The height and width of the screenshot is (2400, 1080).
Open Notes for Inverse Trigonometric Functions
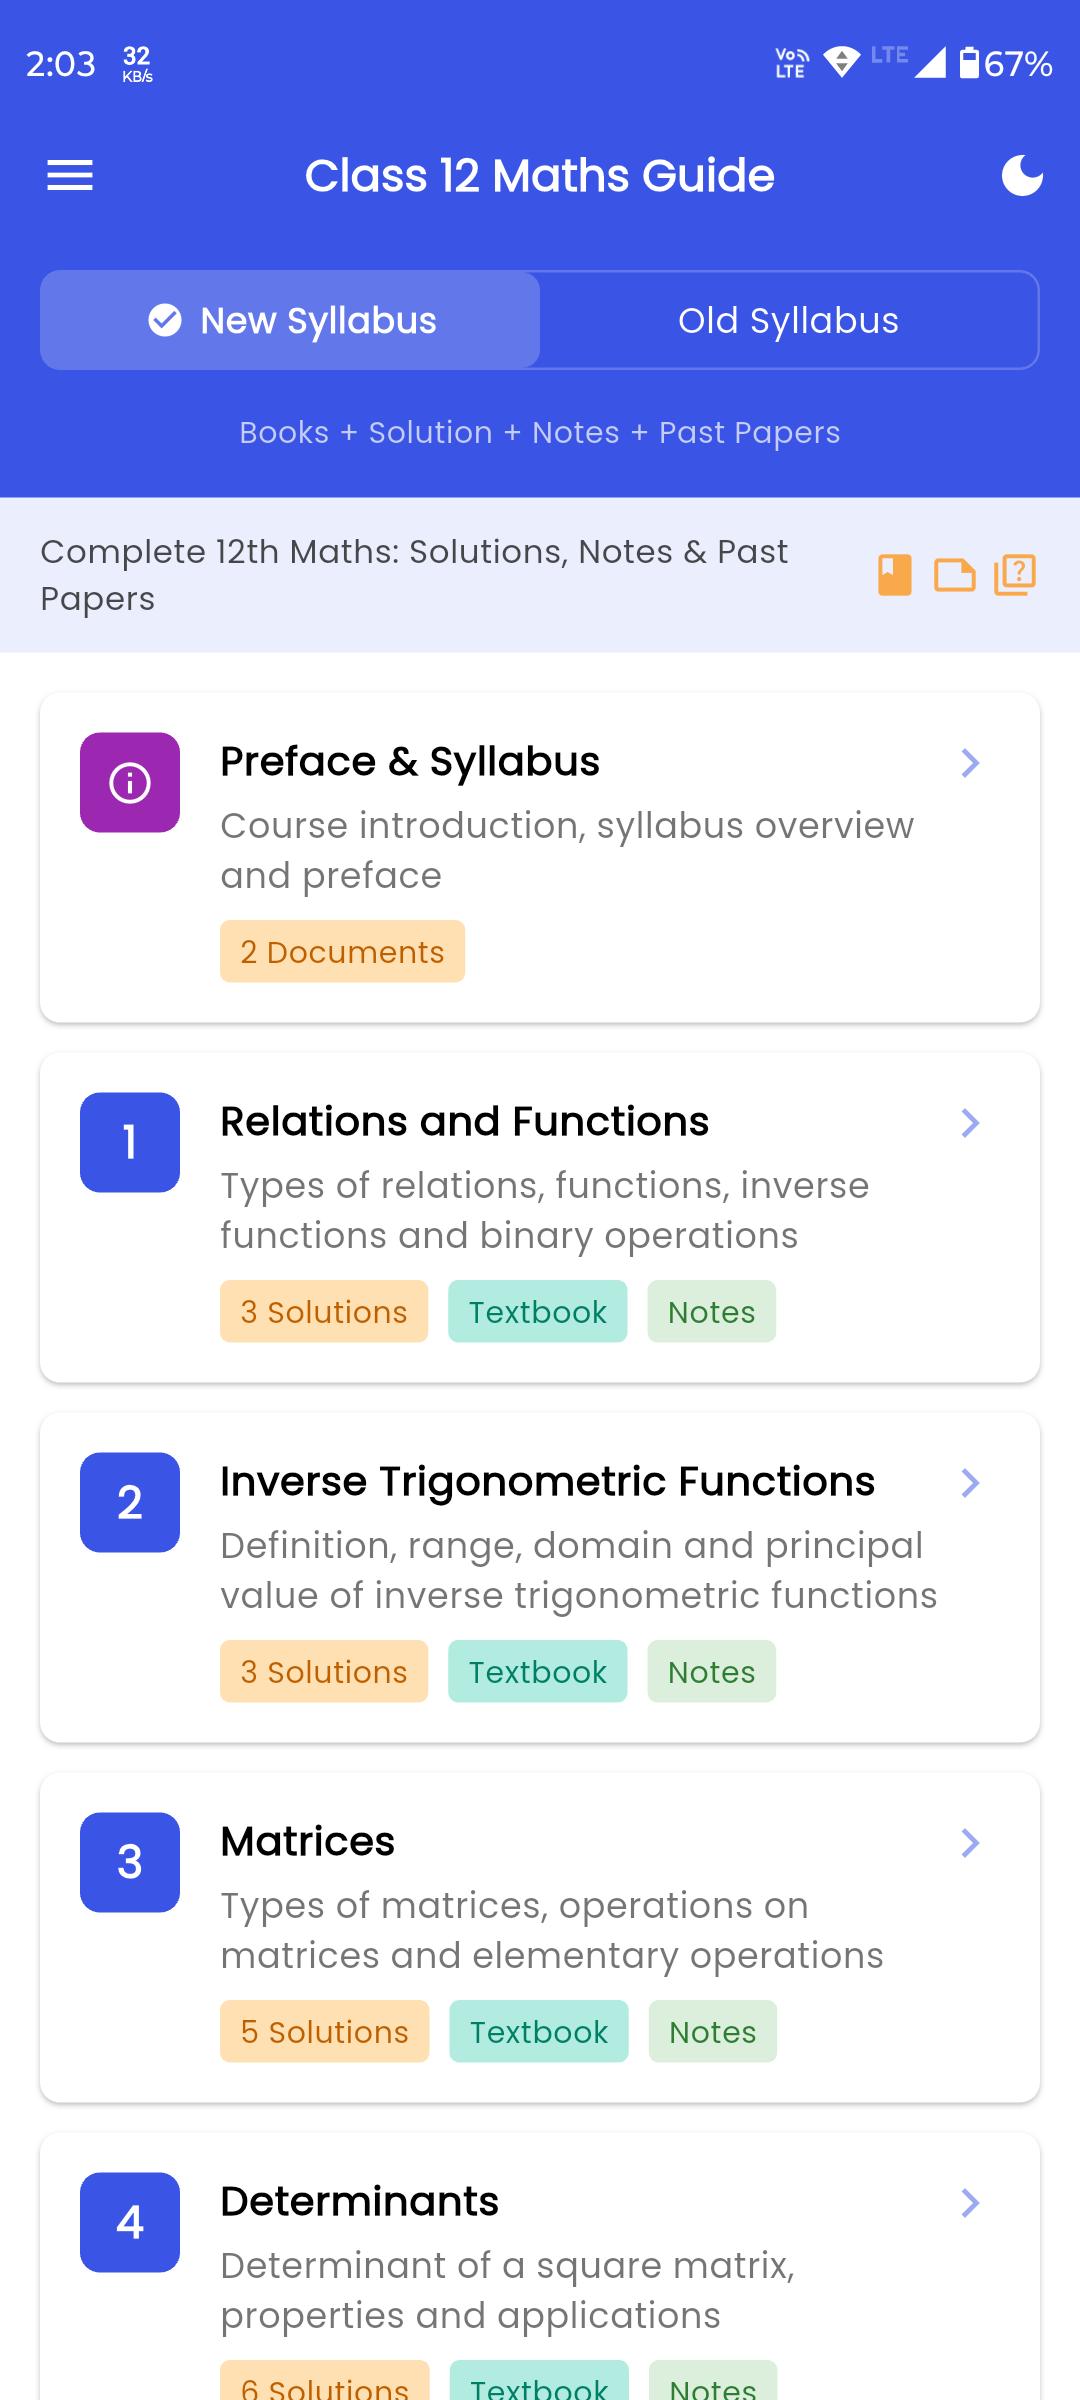(x=711, y=1672)
